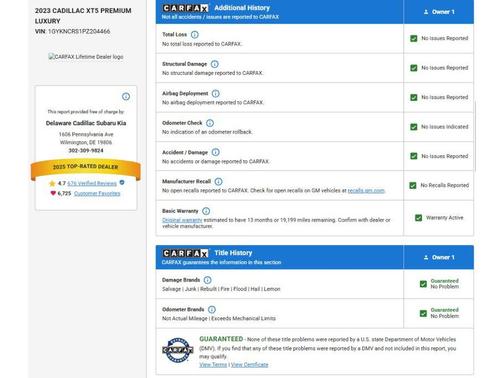
Task: Click the GUARANTEED green heading text
Action: tap(221, 339)
